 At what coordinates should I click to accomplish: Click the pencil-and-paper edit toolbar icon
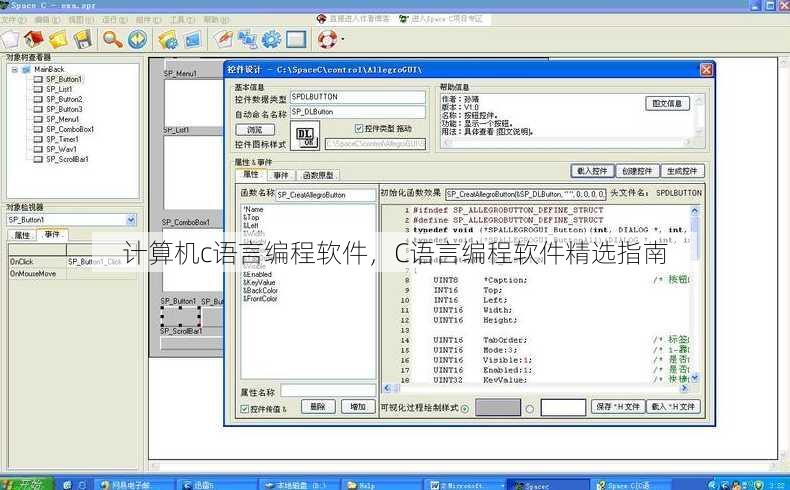point(223,39)
